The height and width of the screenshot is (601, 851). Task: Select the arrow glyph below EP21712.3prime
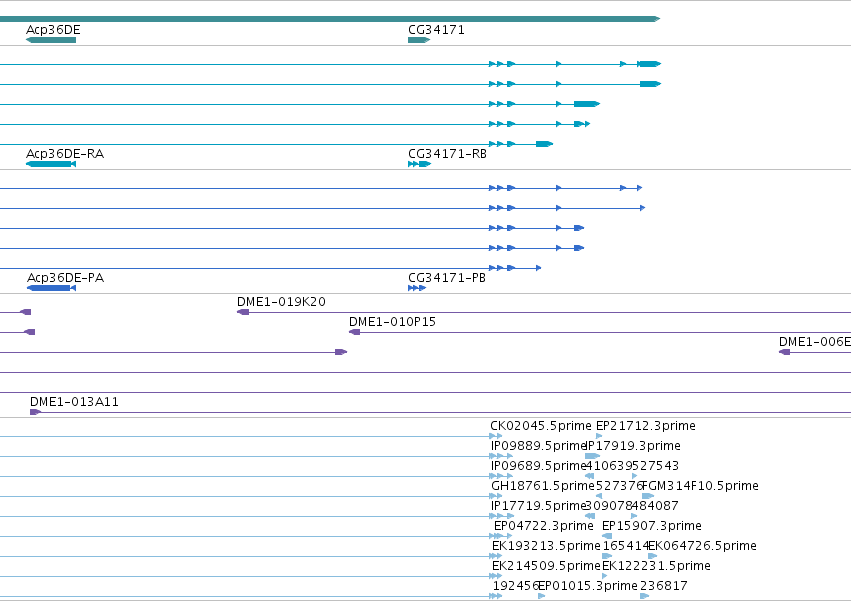click(x=599, y=436)
